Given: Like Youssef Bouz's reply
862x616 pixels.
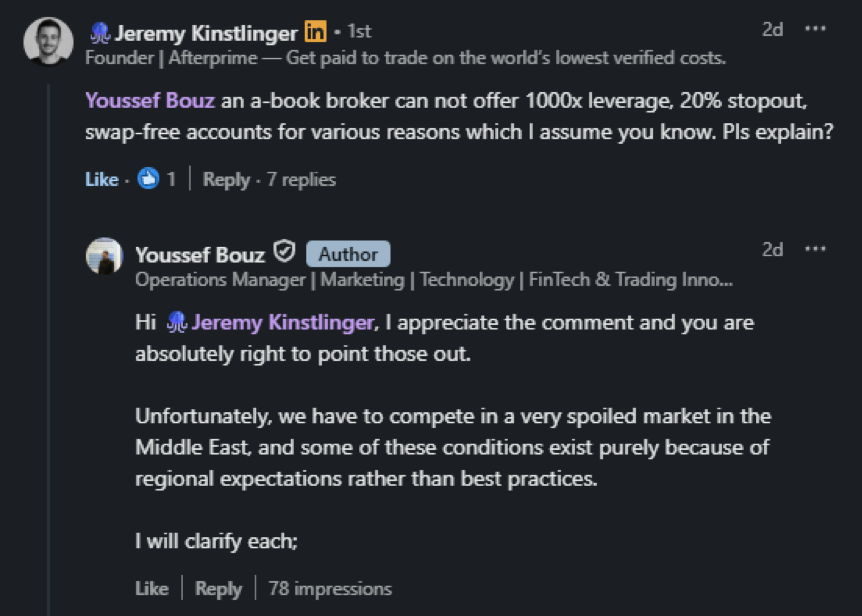Looking at the screenshot, I should [x=151, y=589].
